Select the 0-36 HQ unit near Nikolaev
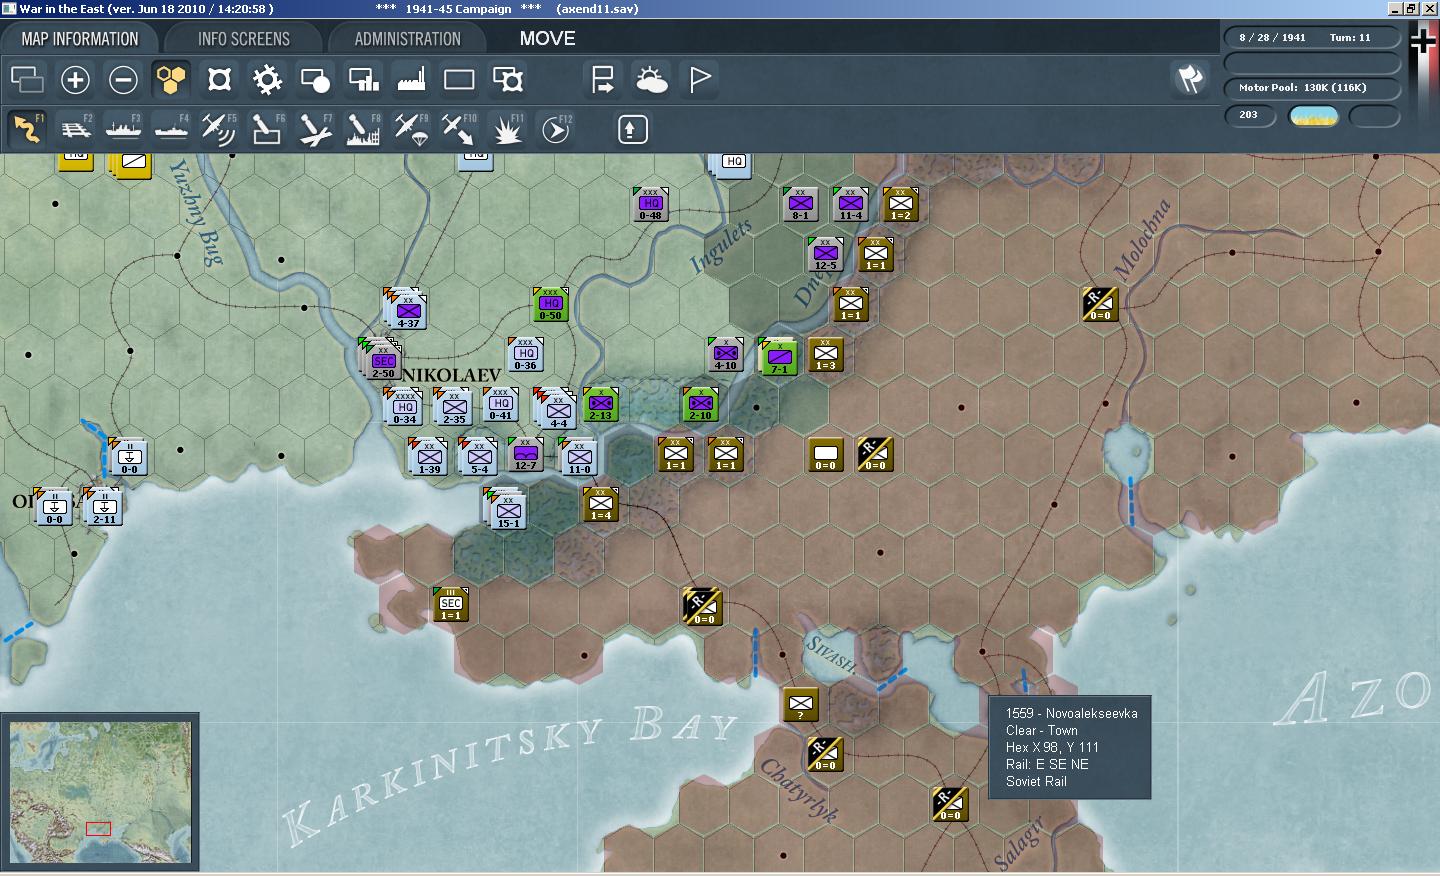Image resolution: width=1440 pixels, height=876 pixels. pyautogui.click(x=525, y=354)
